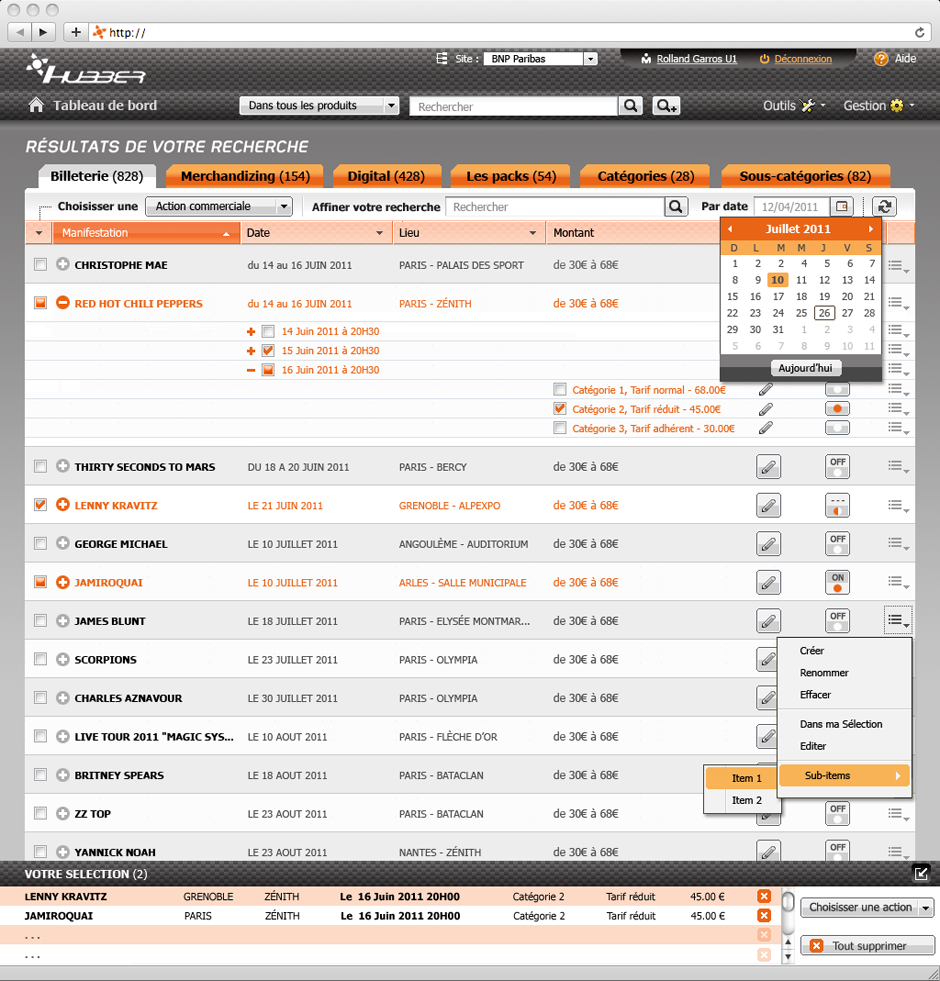Open the Action commerciale dropdown
940x981 pixels.
click(x=219, y=206)
